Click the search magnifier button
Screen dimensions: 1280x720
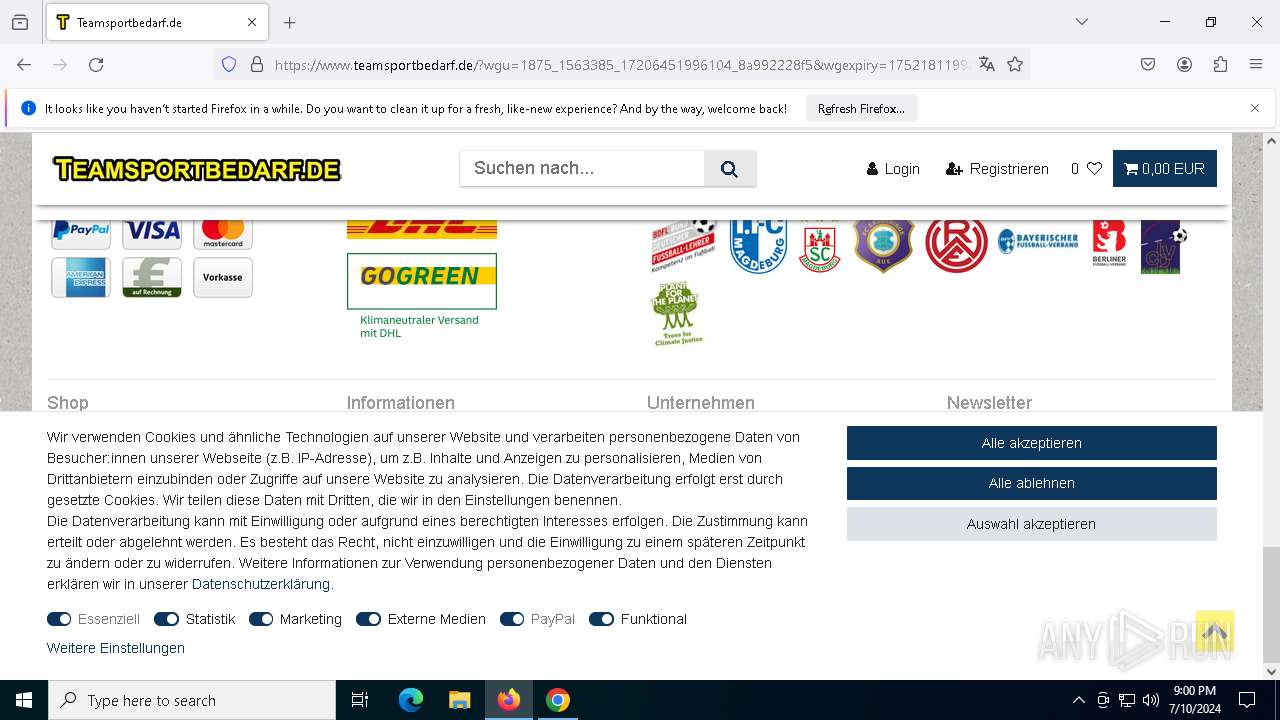tap(730, 169)
